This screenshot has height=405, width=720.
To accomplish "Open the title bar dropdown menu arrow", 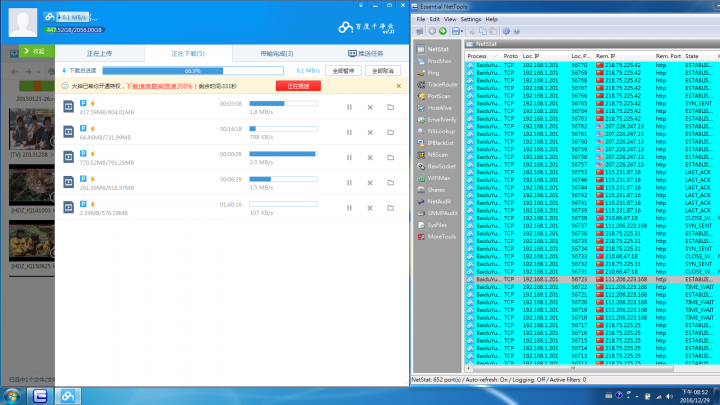I will tap(361, 5).
